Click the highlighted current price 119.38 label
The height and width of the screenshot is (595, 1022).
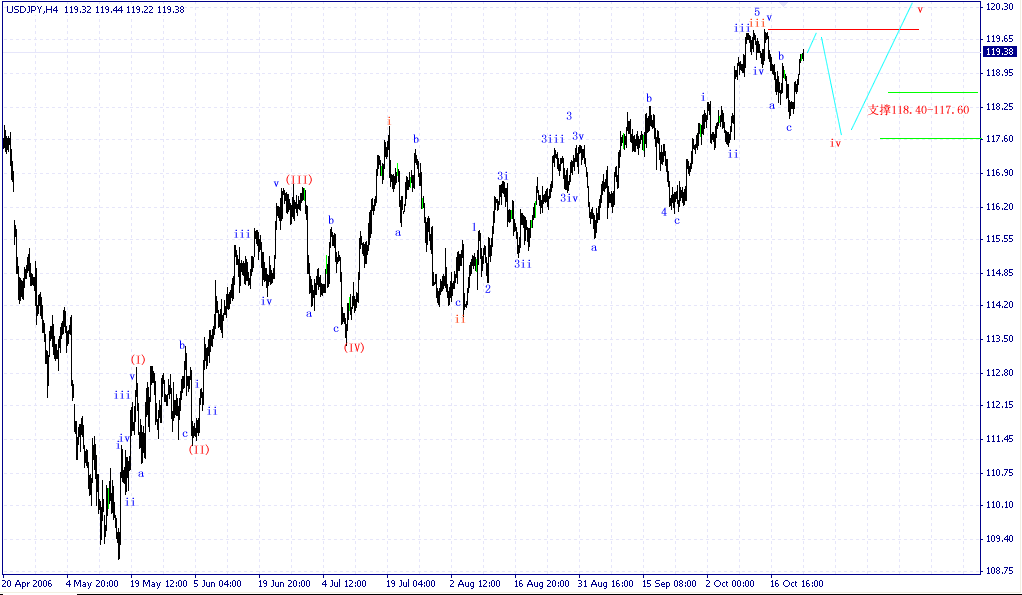point(1000,51)
